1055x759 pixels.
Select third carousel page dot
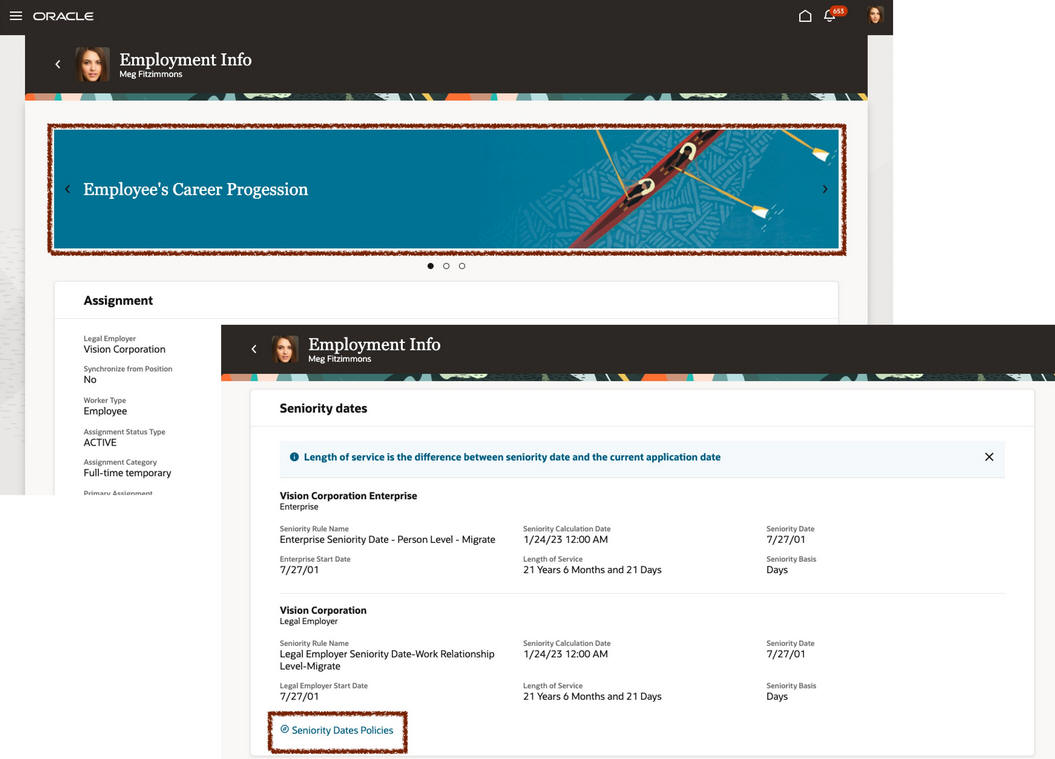(462, 266)
